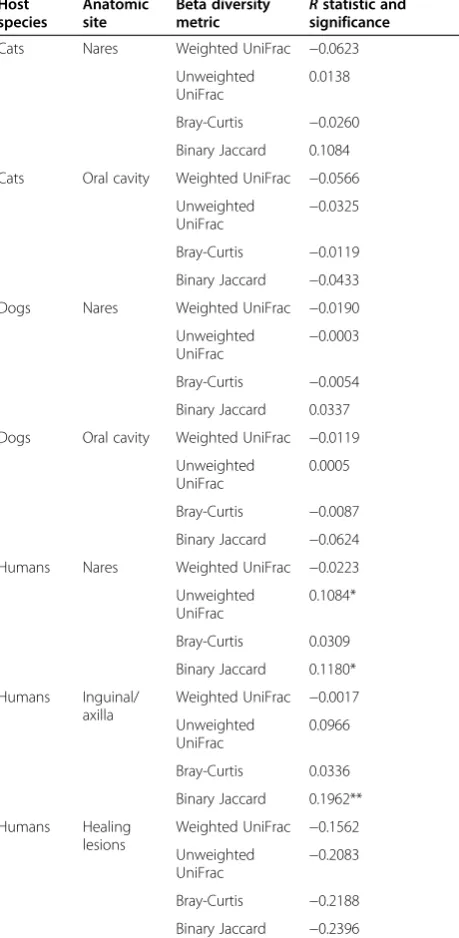Image resolution: width=459 pixels, height=938 pixels.
Task: Select the value −0.0623 for Cats Nares
Action: click(334, 49)
